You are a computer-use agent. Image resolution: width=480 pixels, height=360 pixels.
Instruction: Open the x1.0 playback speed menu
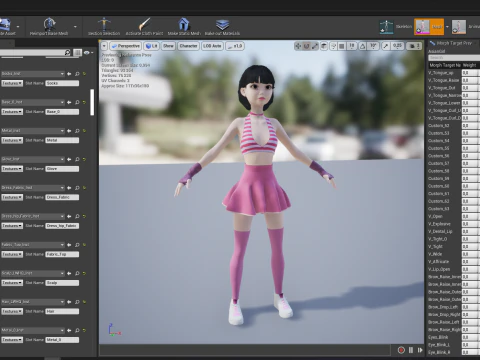(x=235, y=46)
